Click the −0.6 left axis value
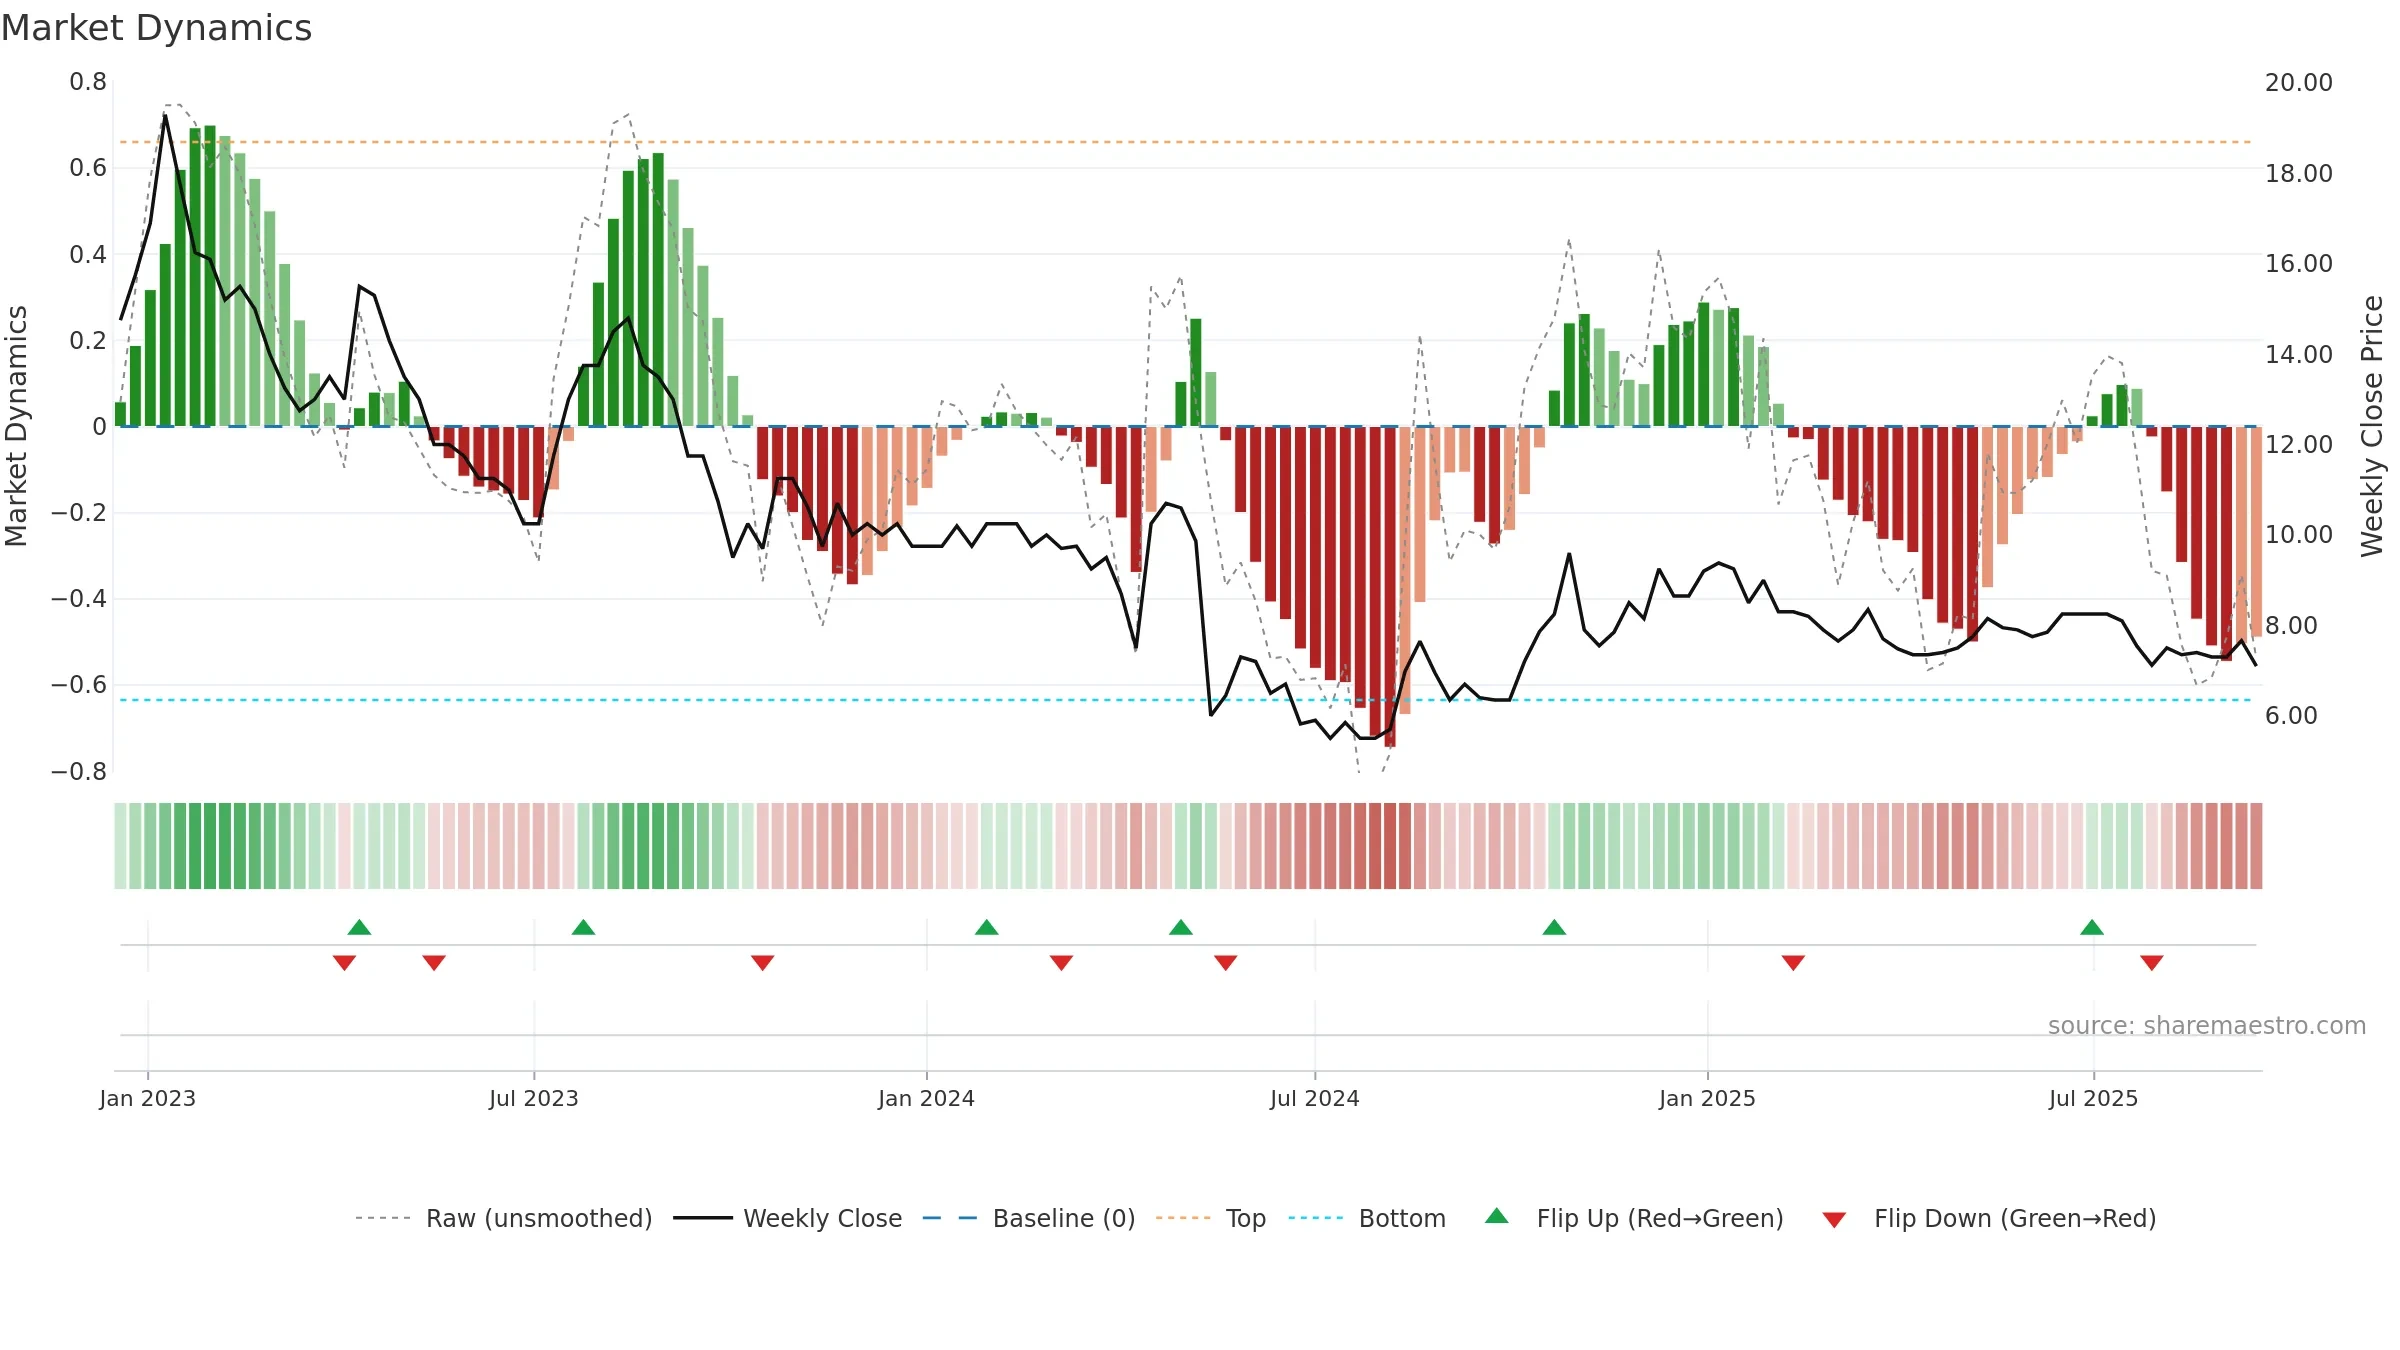 point(79,685)
